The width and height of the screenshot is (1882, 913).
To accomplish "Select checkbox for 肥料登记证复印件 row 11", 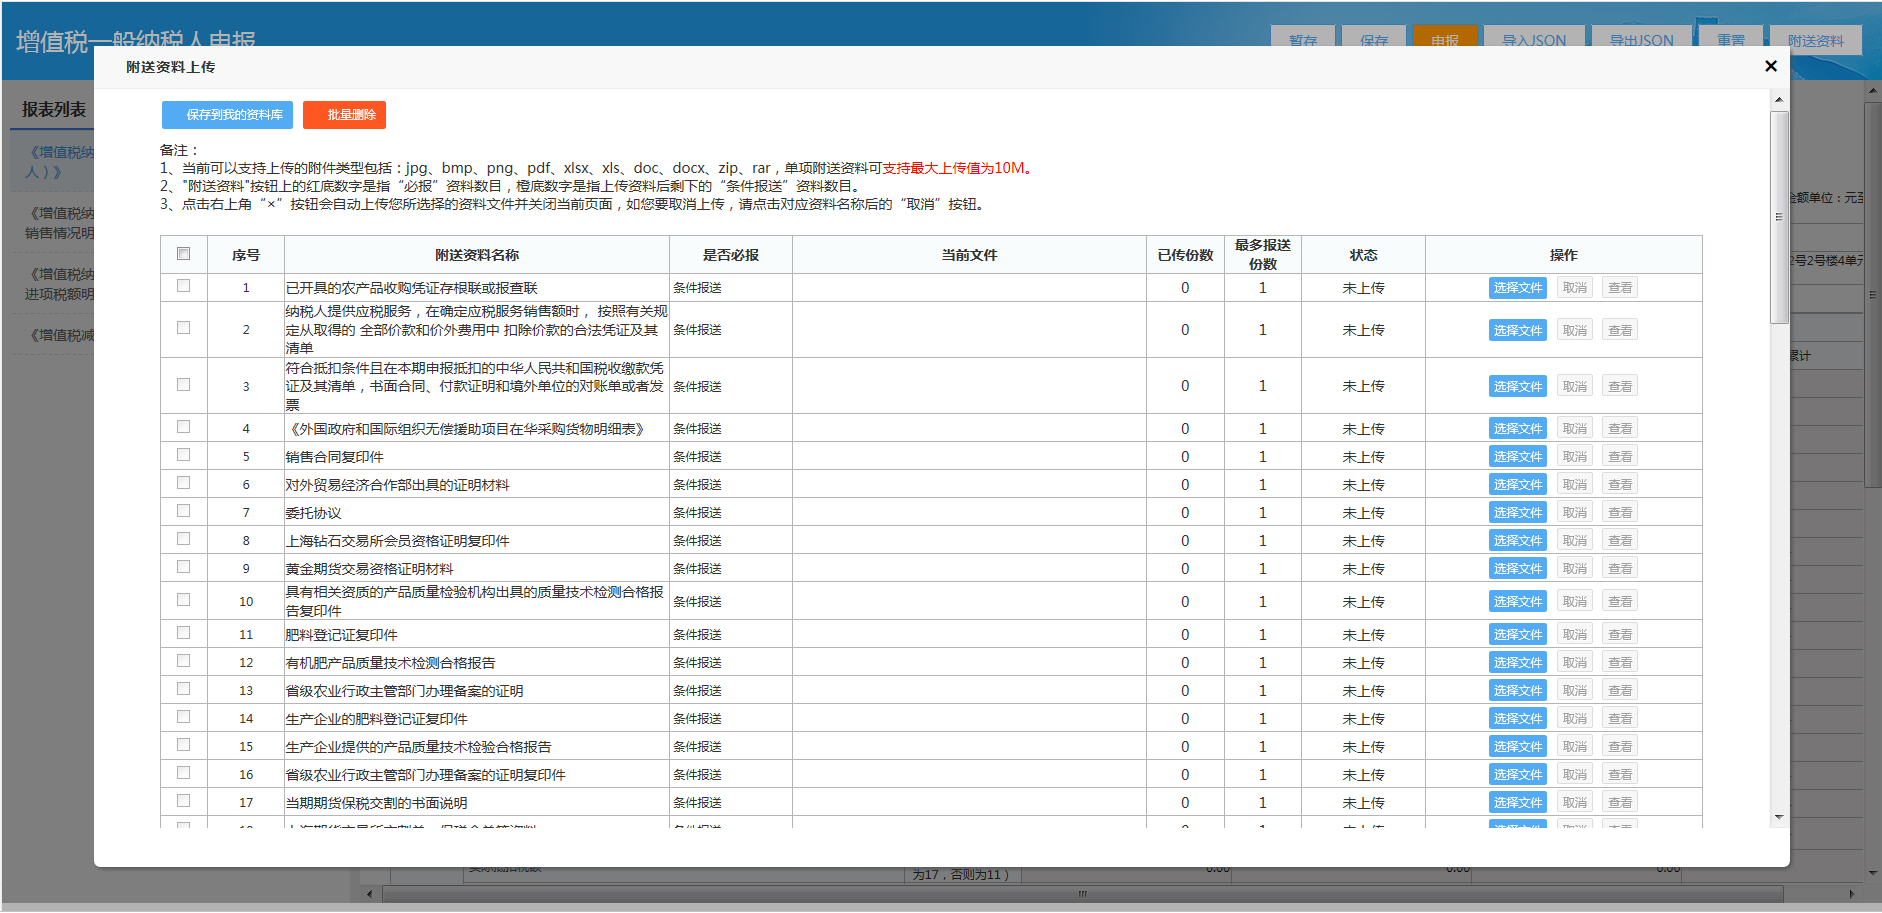I will [183, 633].
